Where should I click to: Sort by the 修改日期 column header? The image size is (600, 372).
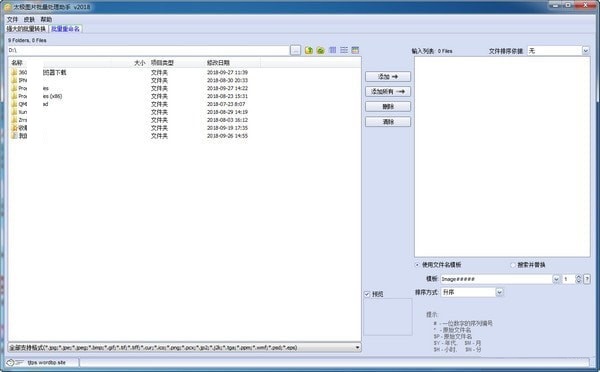pyautogui.click(x=218, y=63)
